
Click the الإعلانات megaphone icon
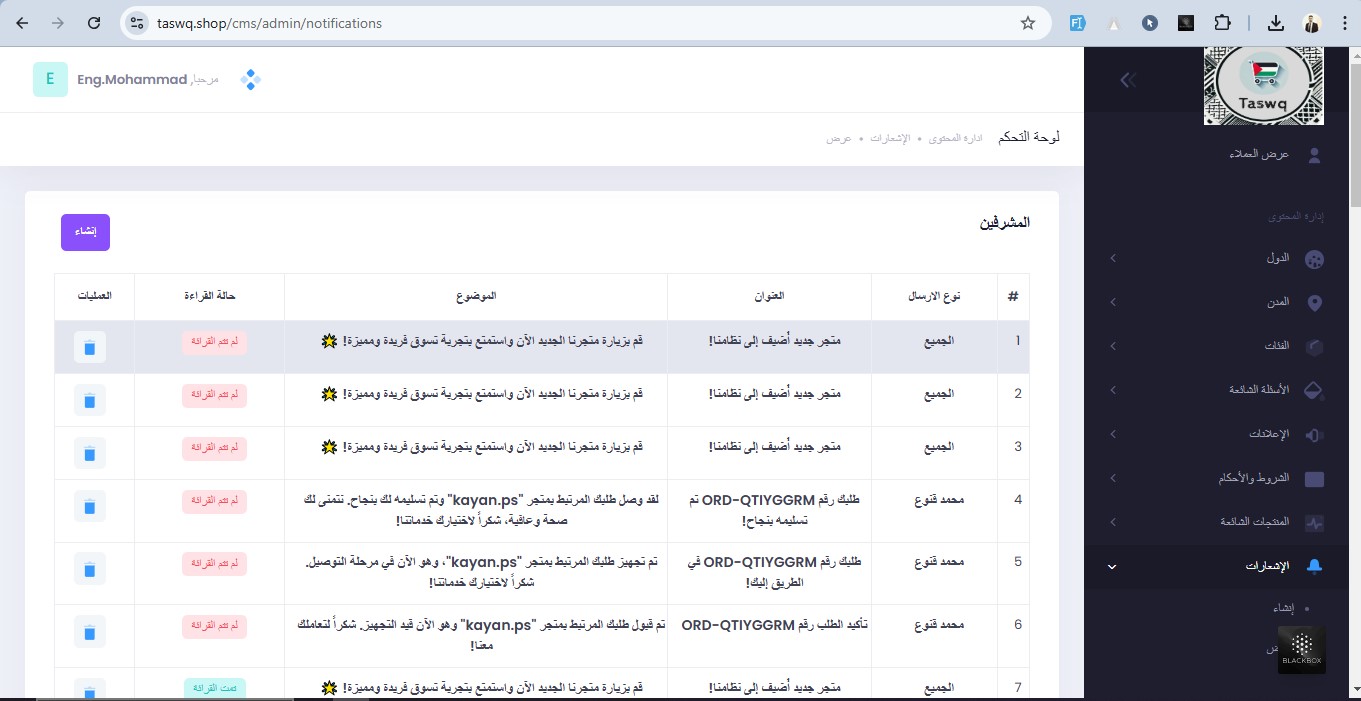click(x=1314, y=434)
